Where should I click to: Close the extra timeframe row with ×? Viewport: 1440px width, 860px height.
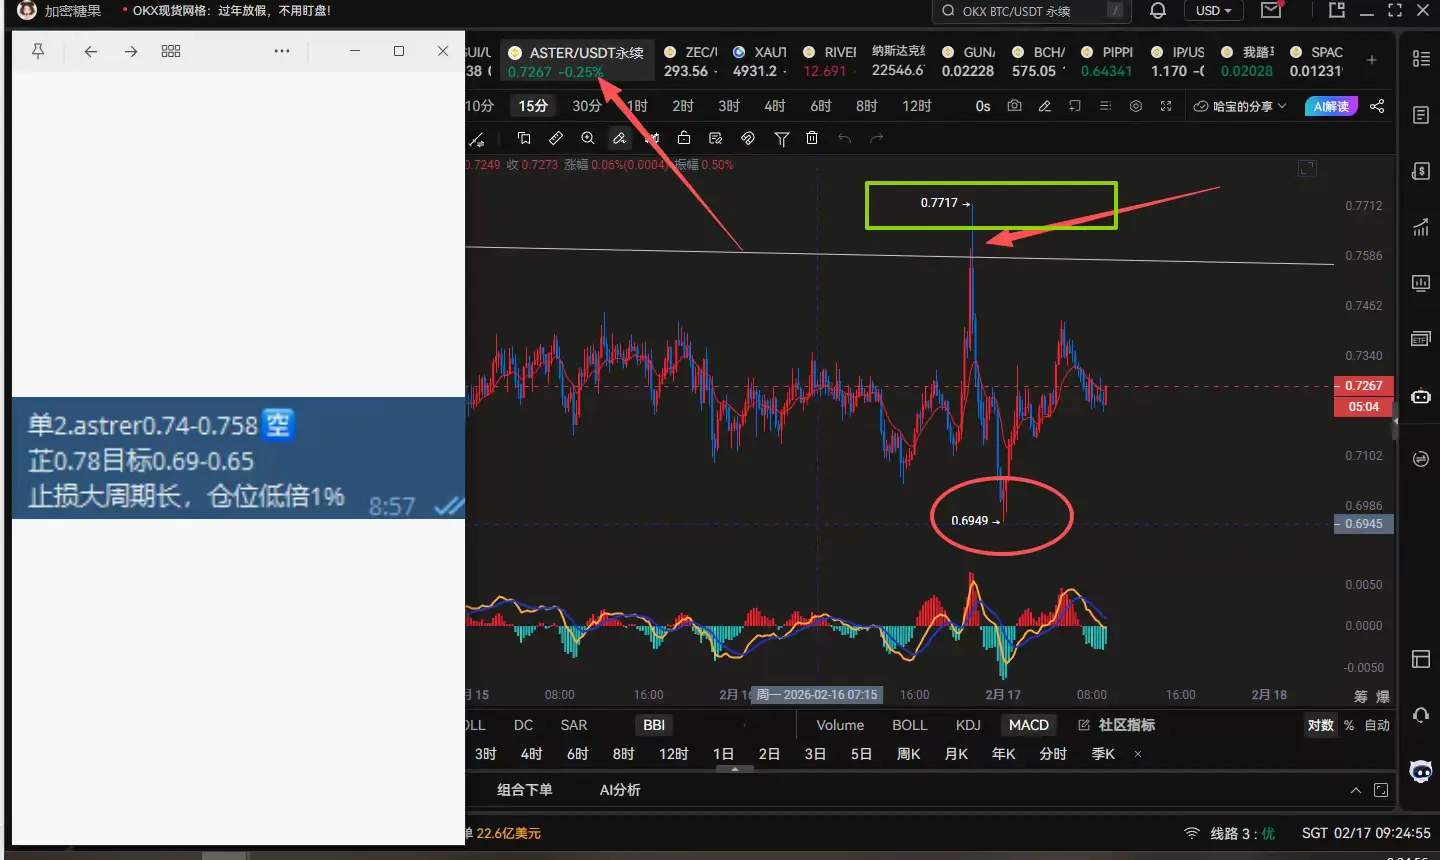1138,754
